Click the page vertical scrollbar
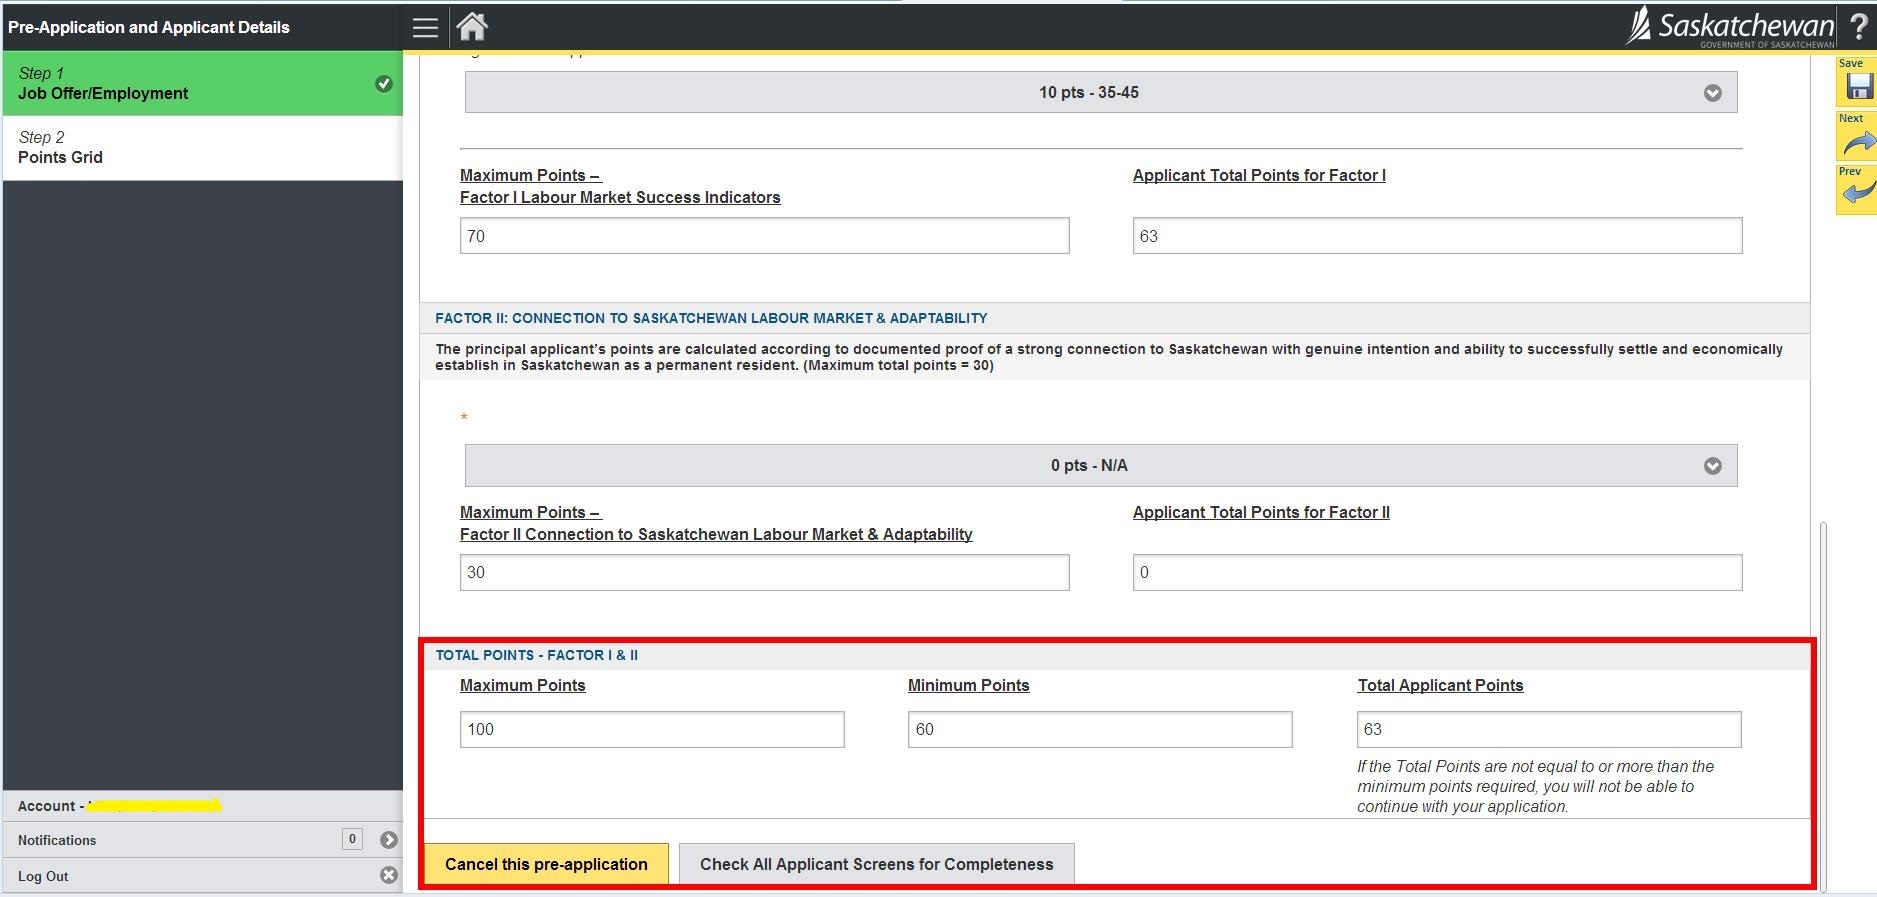The height and width of the screenshot is (897, 1877). click(x=1823, y=700)
